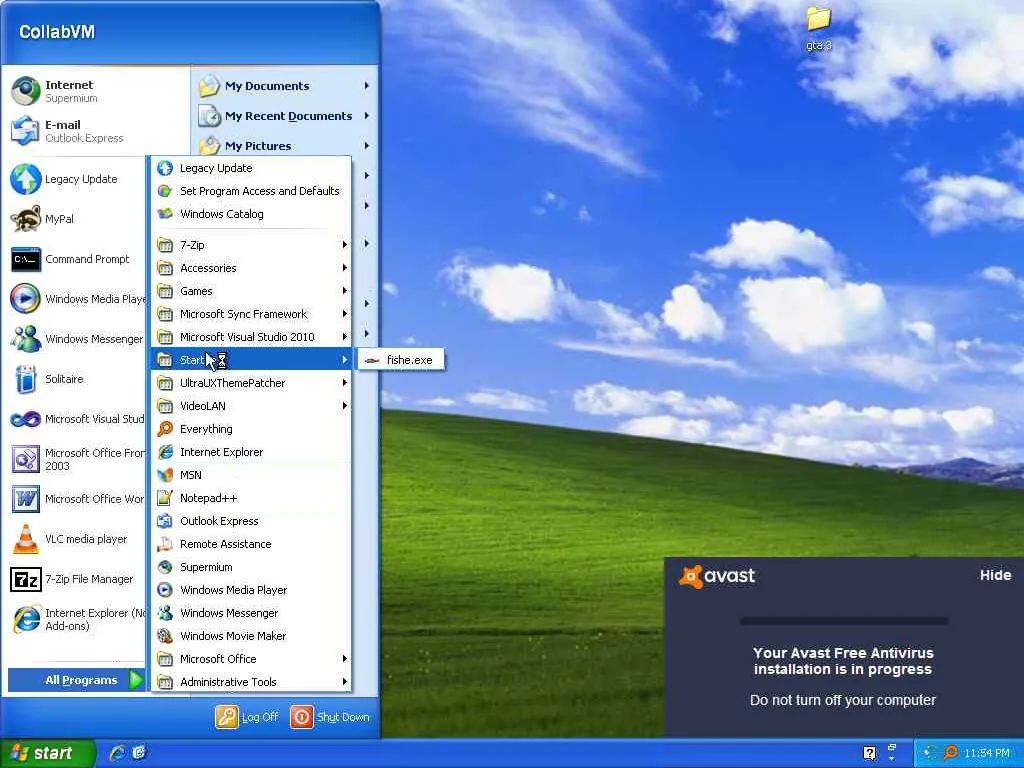Image resolution: width=1024 pixels, height=768 pixels.
Task: Click the Log Off button
Action: 248,717
